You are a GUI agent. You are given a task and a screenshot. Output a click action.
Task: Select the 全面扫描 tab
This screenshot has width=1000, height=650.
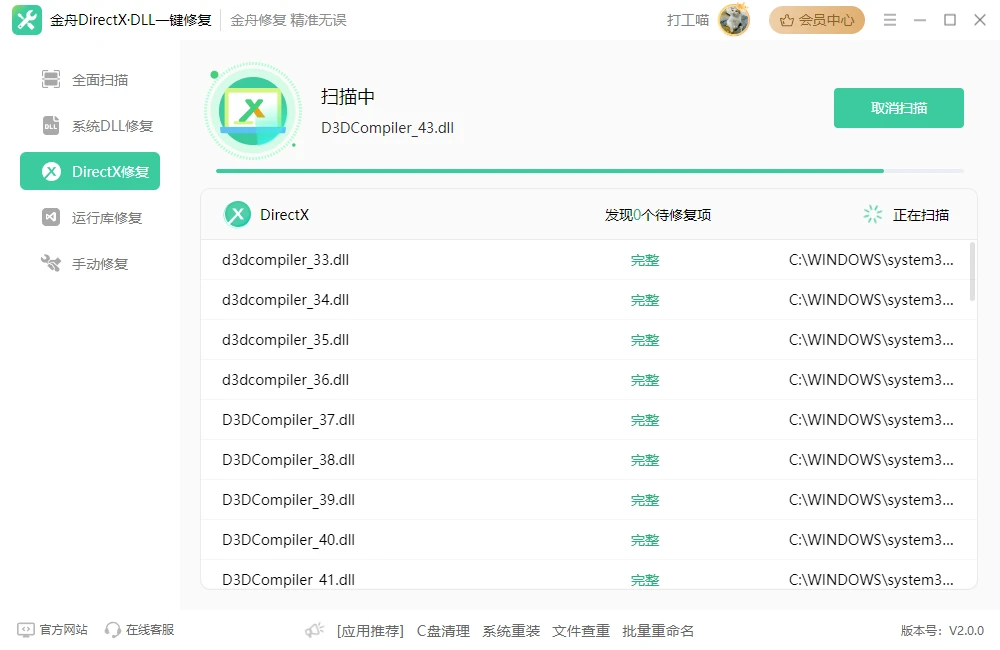[90, 80]
